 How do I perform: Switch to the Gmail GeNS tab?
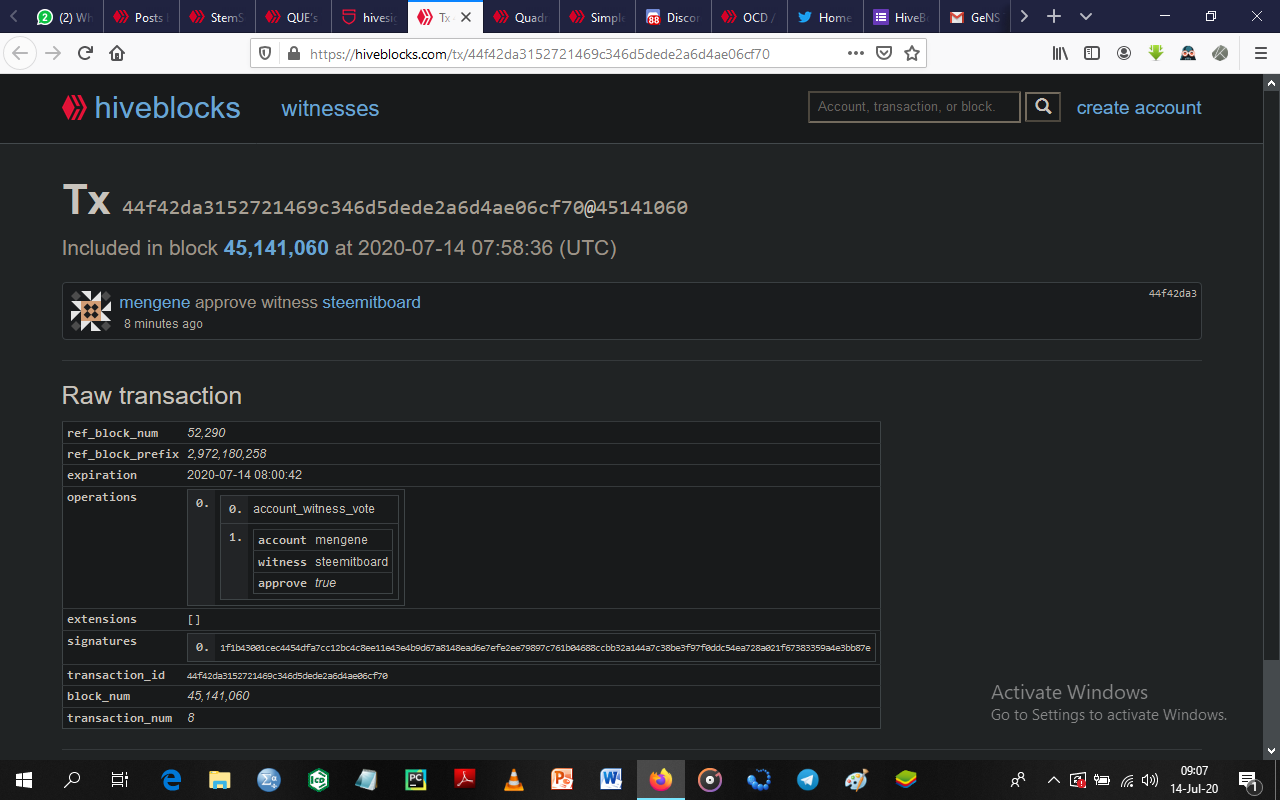point(975,17)
